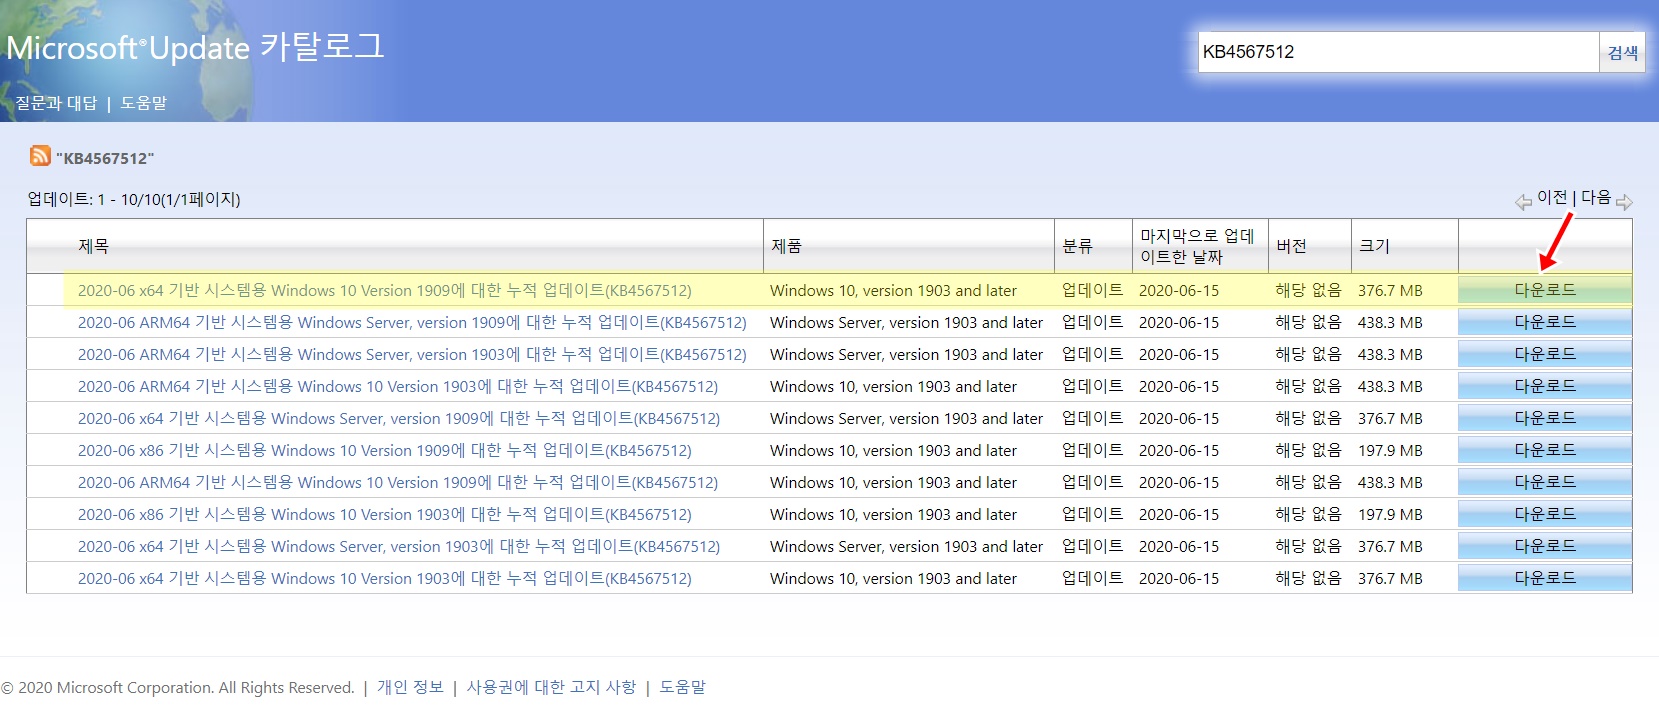
Task: Select 197.9 MB size in x86 1909 row
Action: click(1390, 450)
